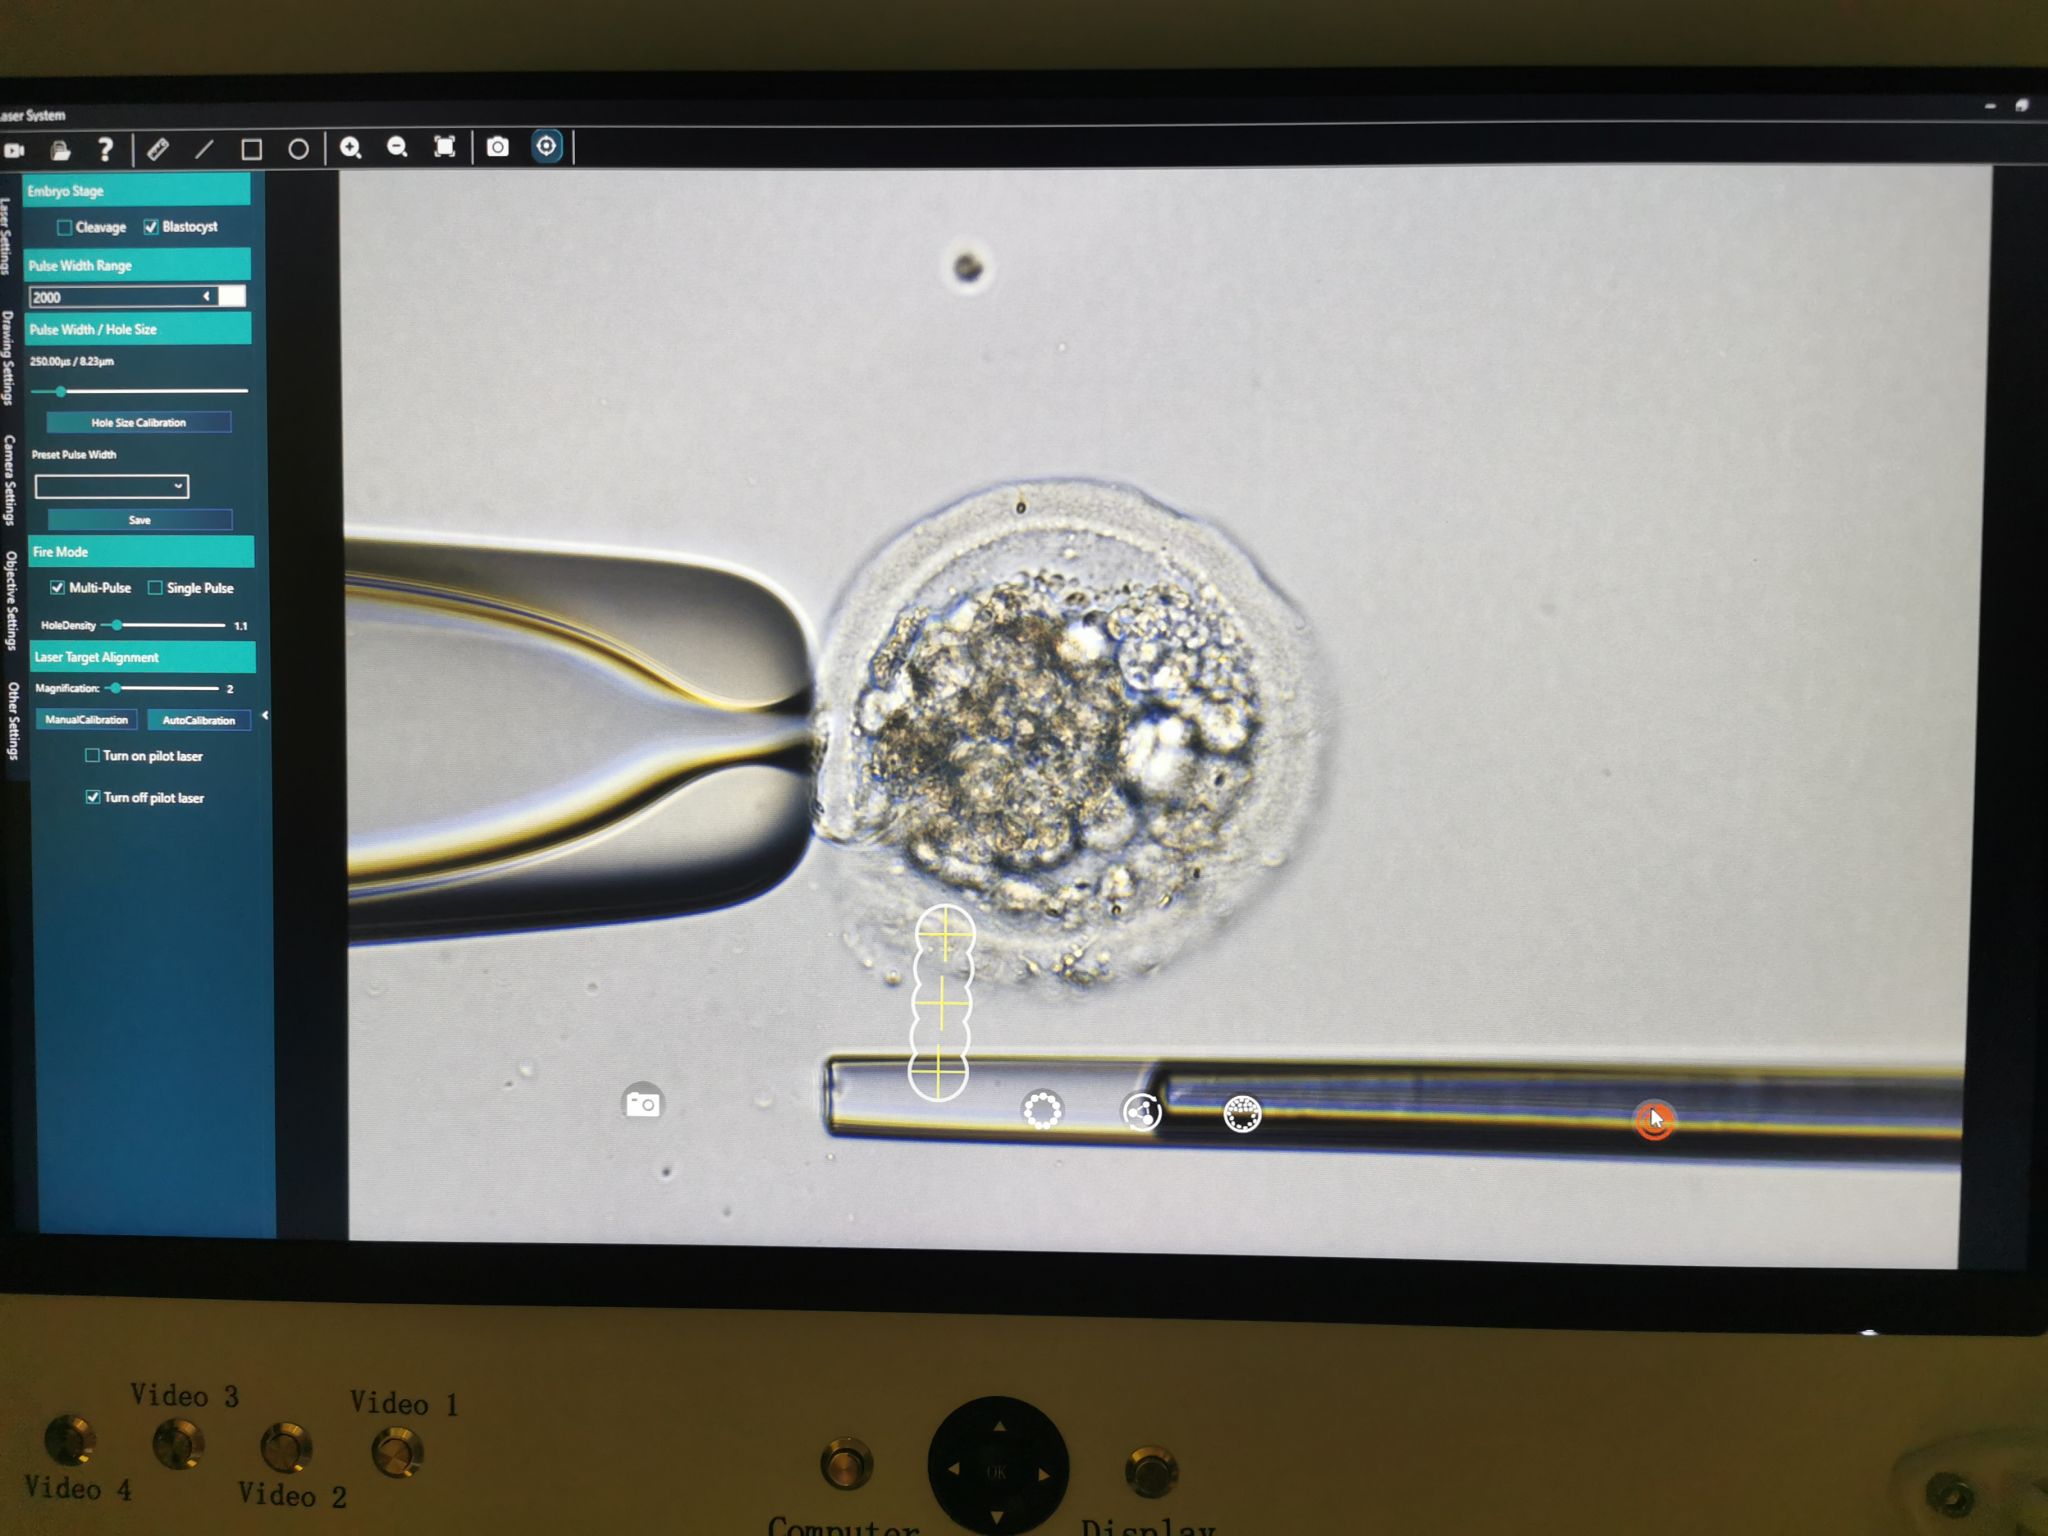2048x1536 pixels.
Task: Capture snapshot with toolbar camera icon
Action: (x=497, y=147)
